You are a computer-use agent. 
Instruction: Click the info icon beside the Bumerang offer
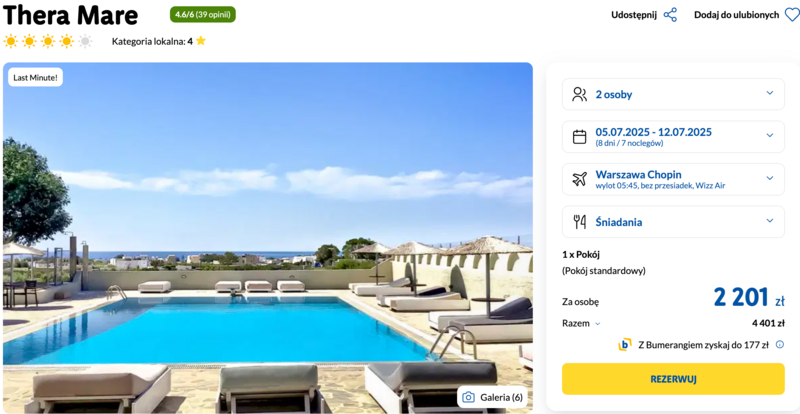780,345
